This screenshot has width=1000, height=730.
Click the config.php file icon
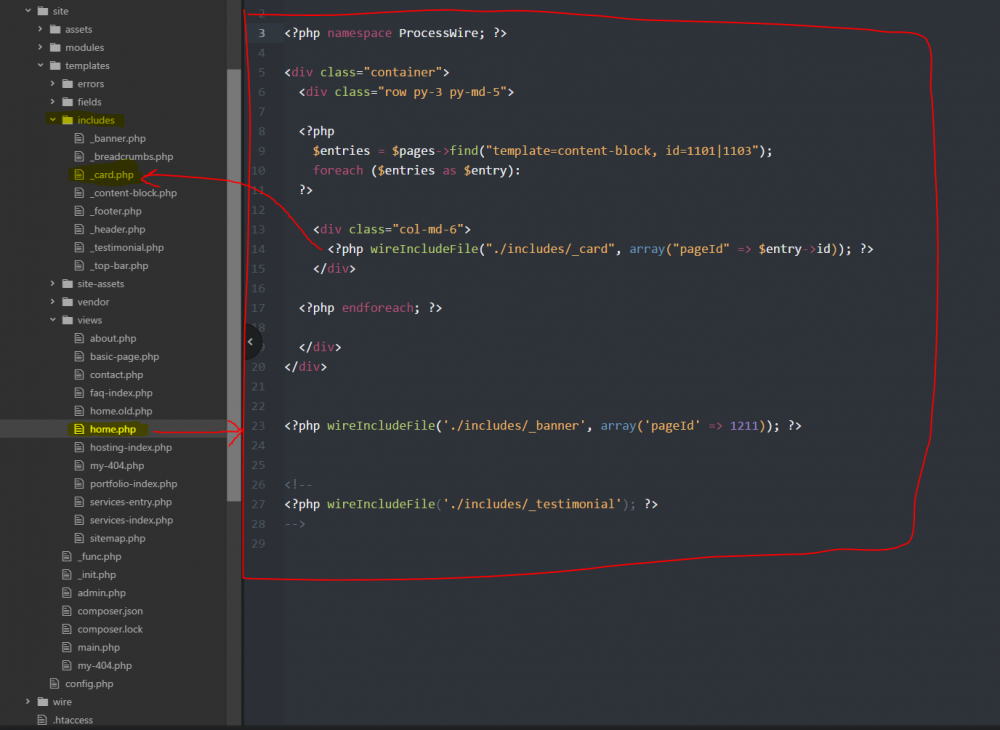[x=55, y=684]
